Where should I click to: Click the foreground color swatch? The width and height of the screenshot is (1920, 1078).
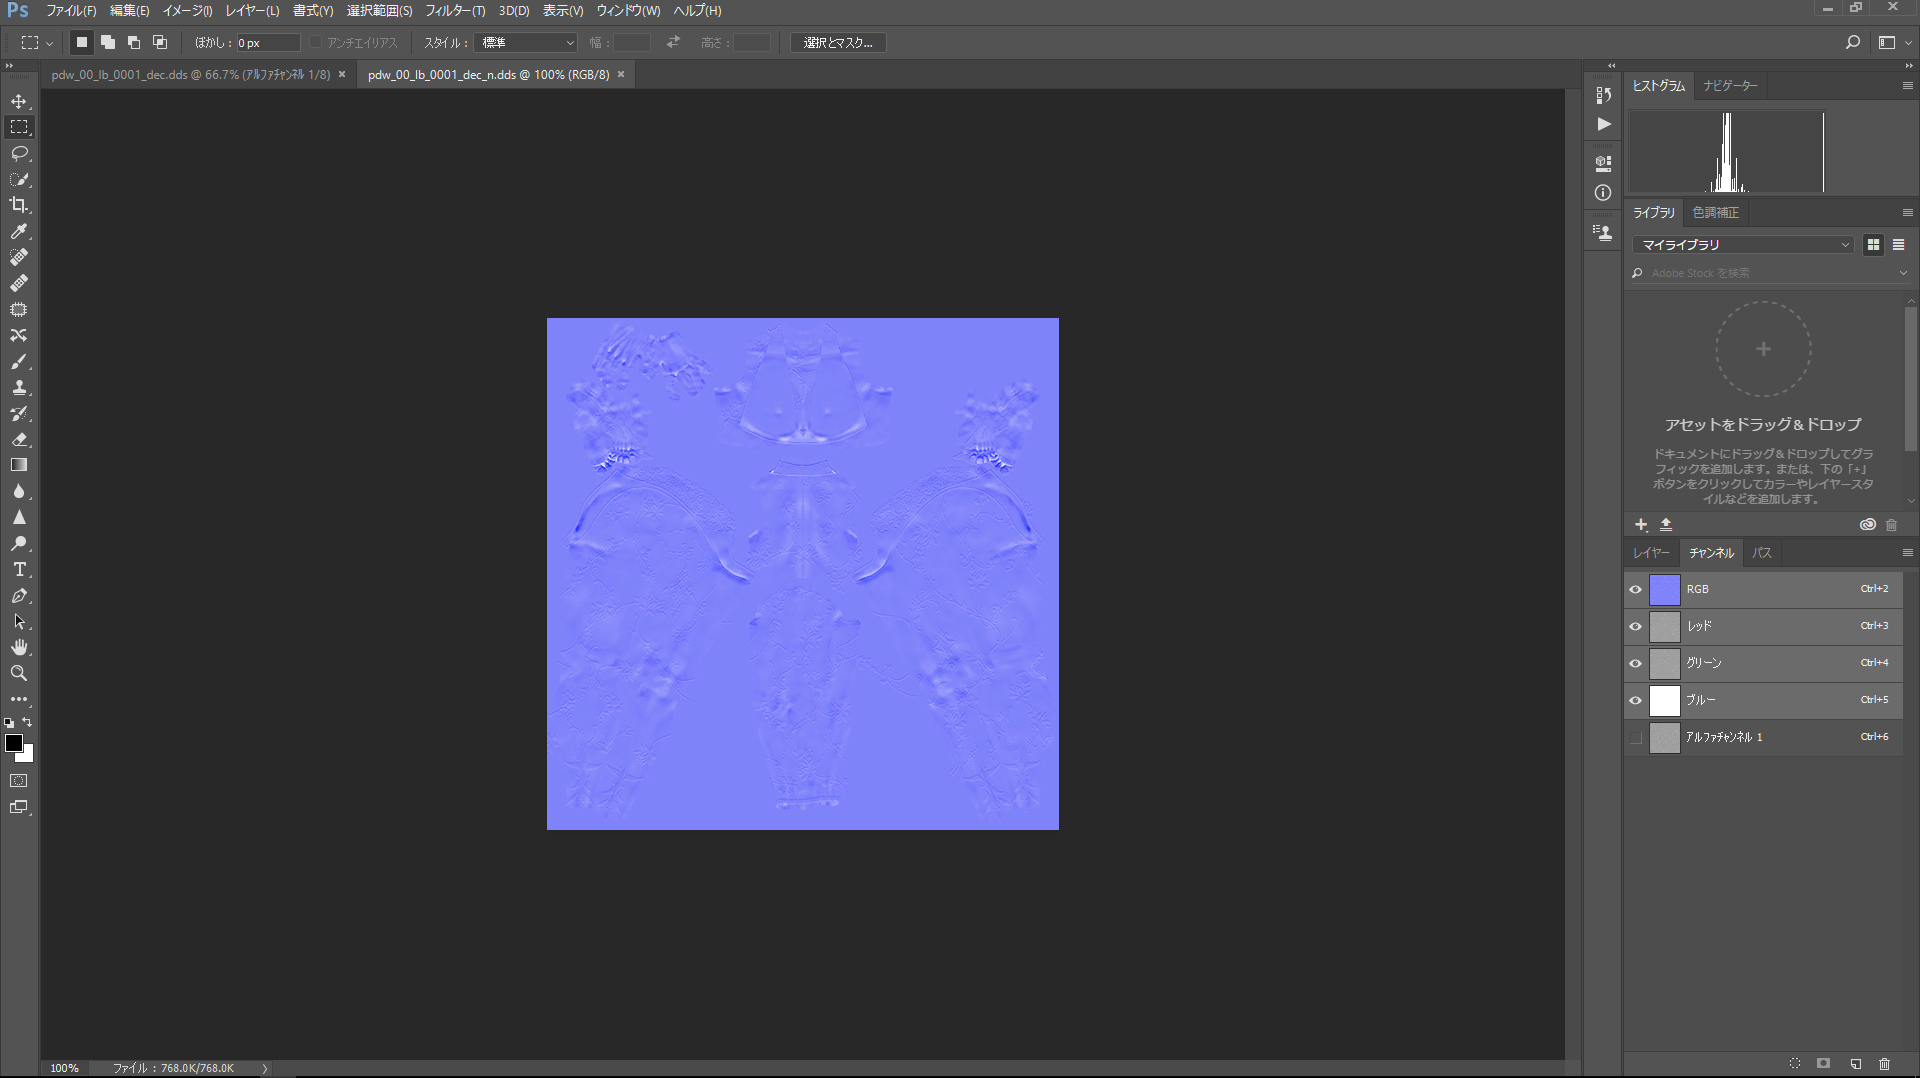tap(14, 743)
